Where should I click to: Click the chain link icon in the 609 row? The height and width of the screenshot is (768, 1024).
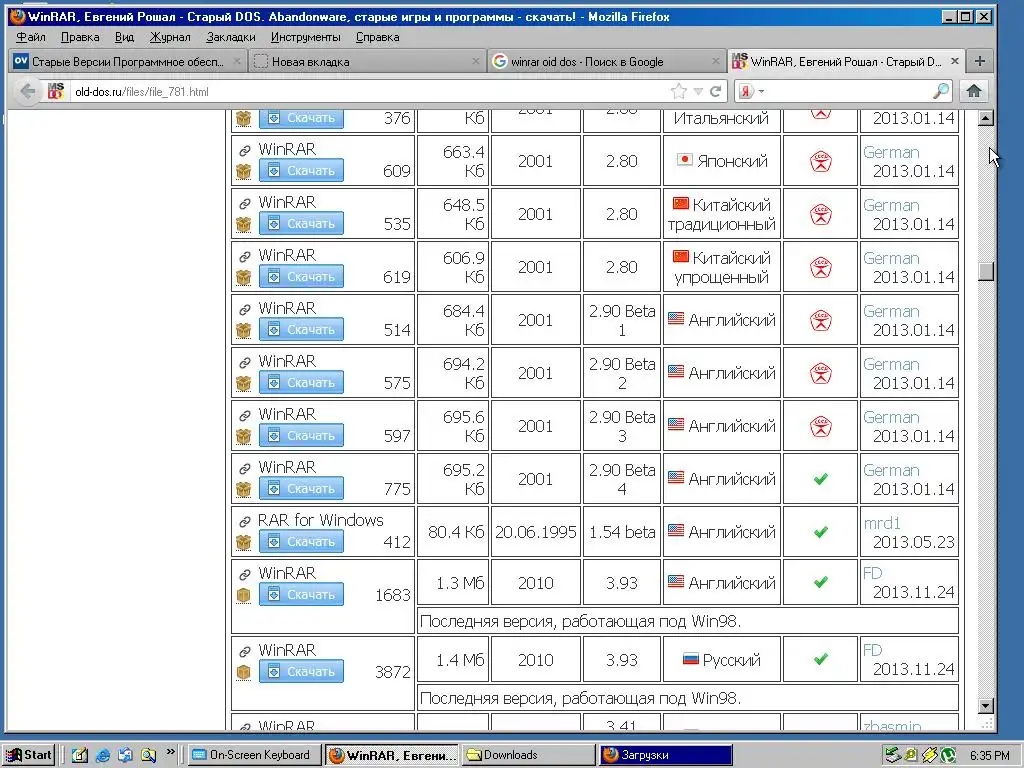click(x=244, y=151)
